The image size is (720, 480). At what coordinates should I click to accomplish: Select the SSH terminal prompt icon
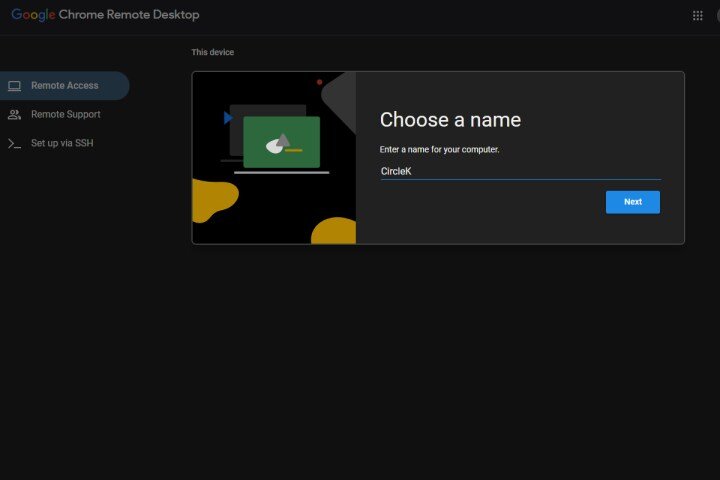click(14, 143)
